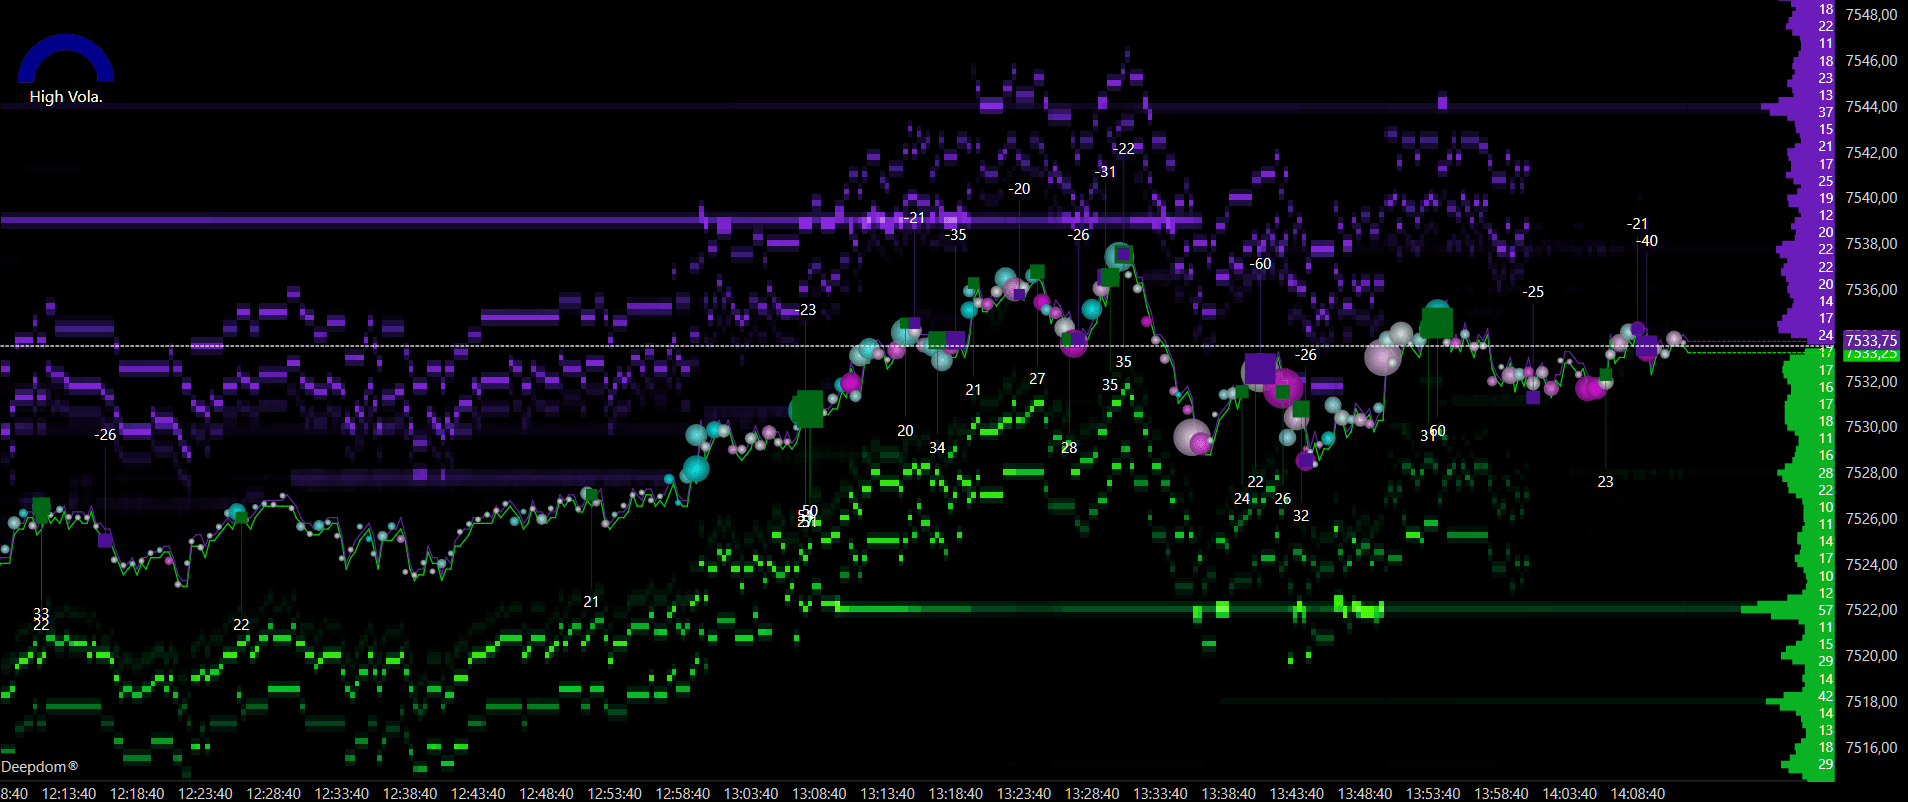Click the -23 trade volume label
The image size is (1908, 802).
[x=805, y=310]
